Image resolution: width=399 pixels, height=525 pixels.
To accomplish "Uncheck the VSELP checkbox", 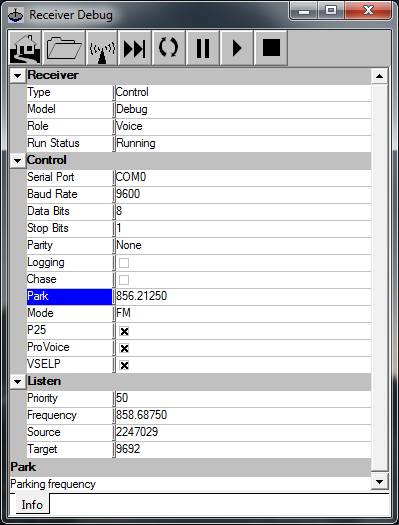I will pos(124,365).
